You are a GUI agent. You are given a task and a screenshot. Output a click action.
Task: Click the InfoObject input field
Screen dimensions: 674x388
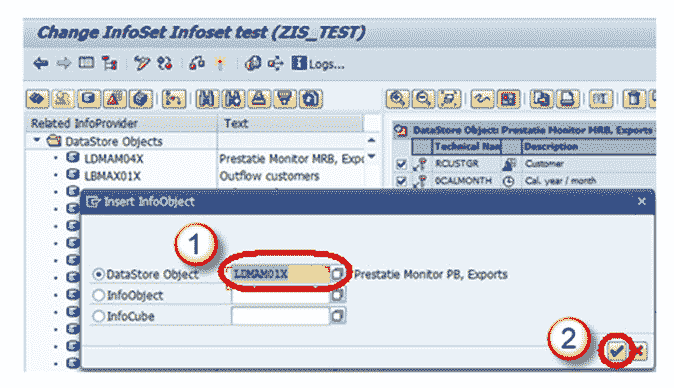[x=280, y=295]
